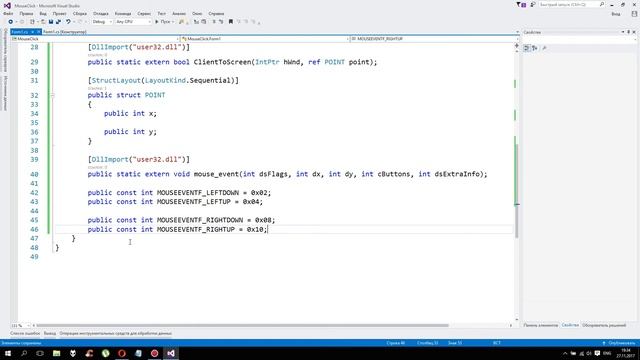
Task: Click the Вход sign-in link
Action: click(616, 14)
